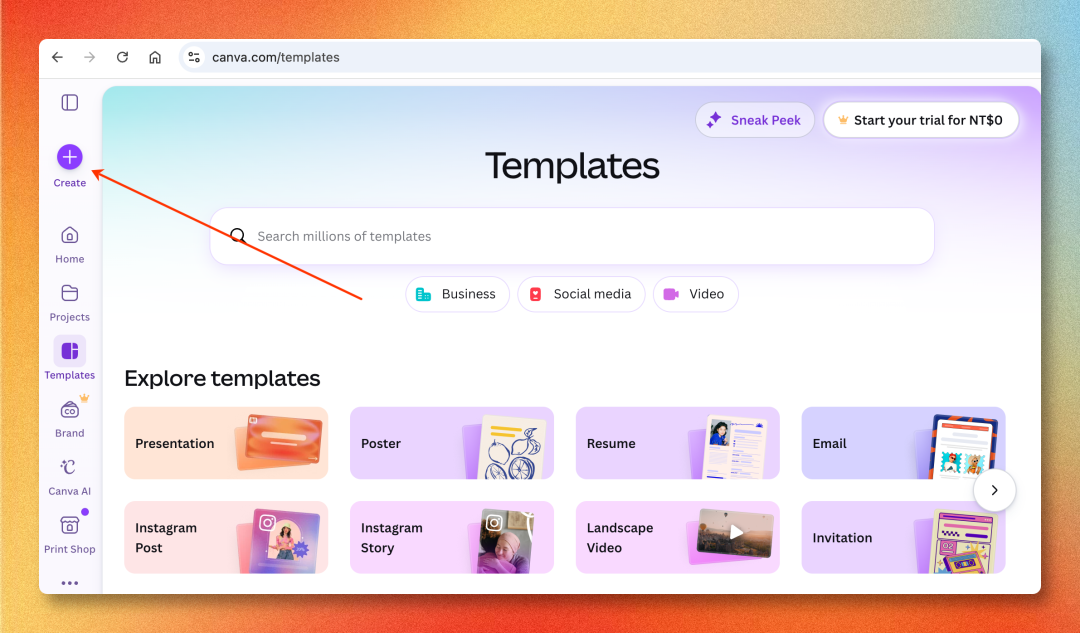Open the Poster template card
The image size is (1080, 633).
click(x=452, y=443)
